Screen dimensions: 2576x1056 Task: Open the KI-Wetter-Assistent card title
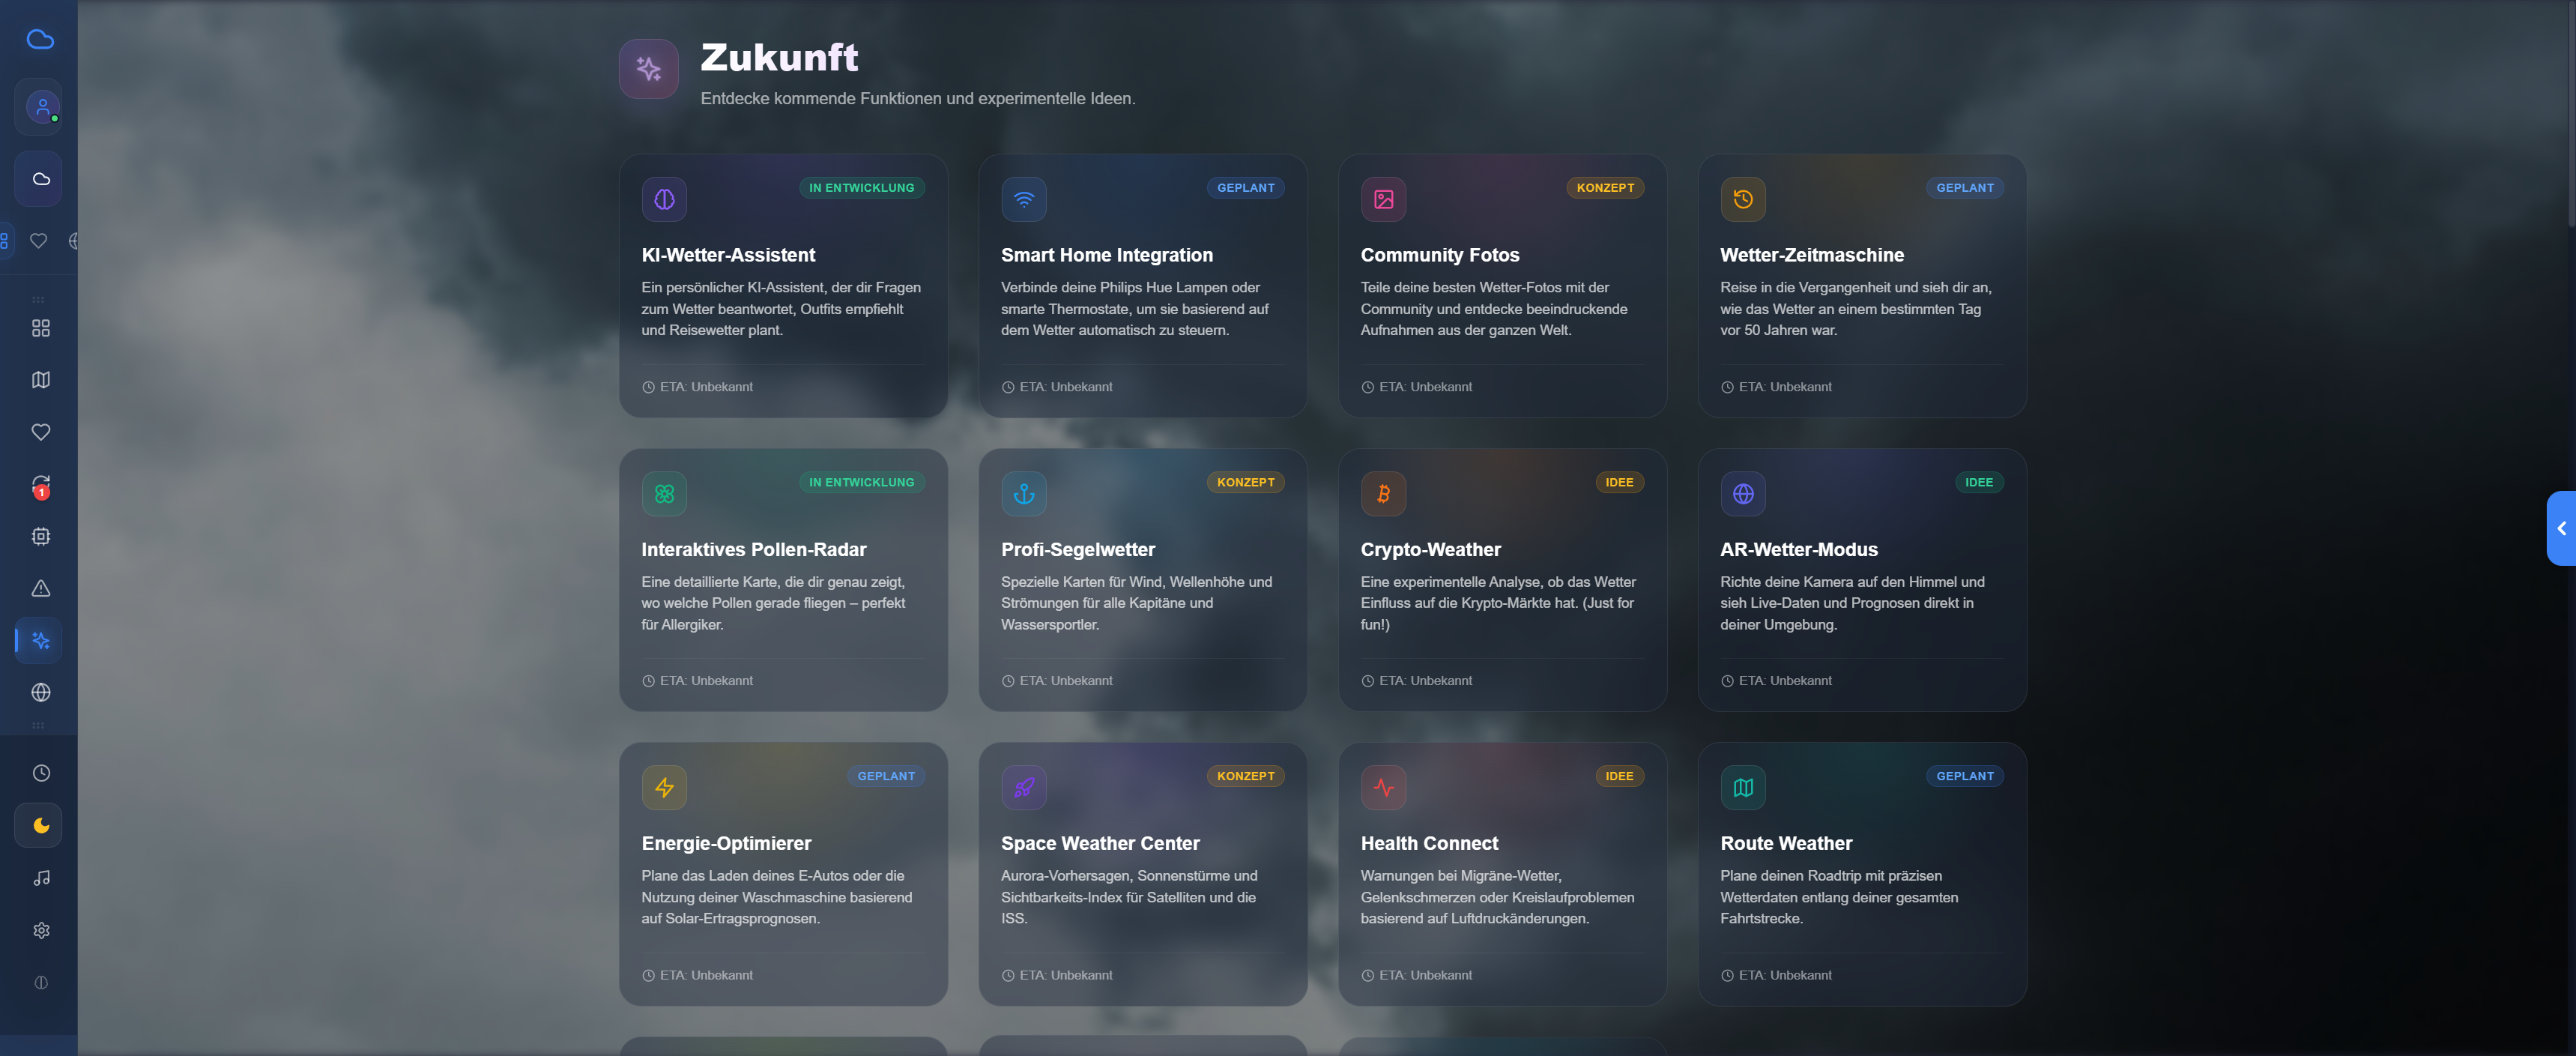tap(728, 254)
